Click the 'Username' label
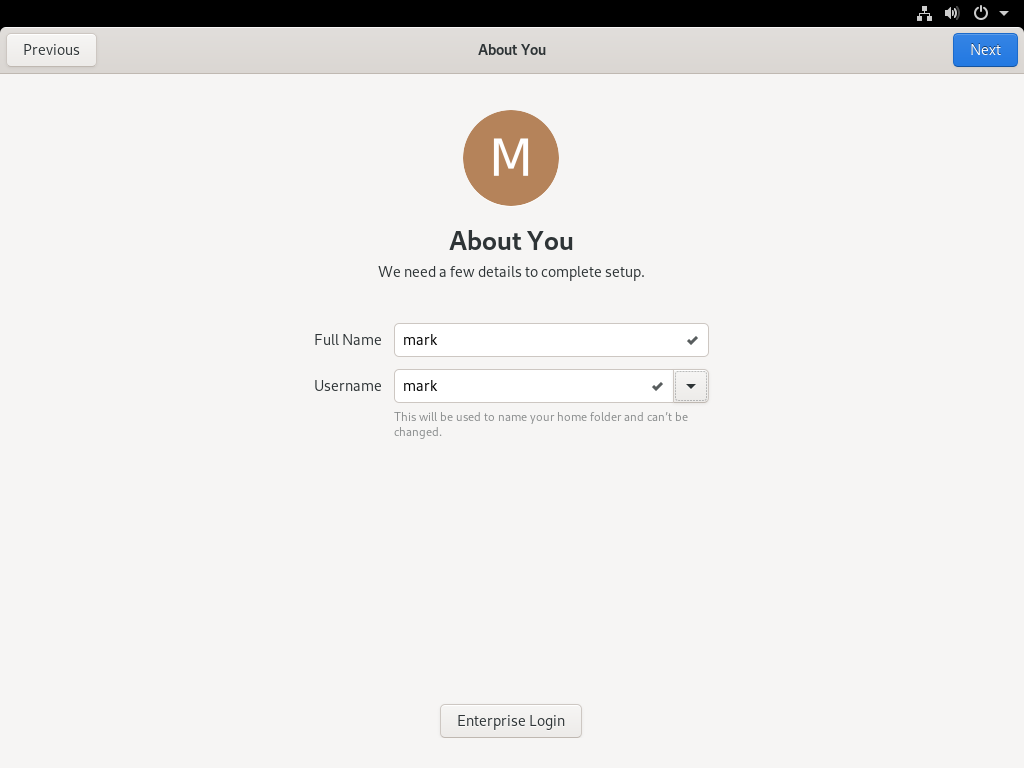This screenshot has height=768, width=1024. [347, 386]
